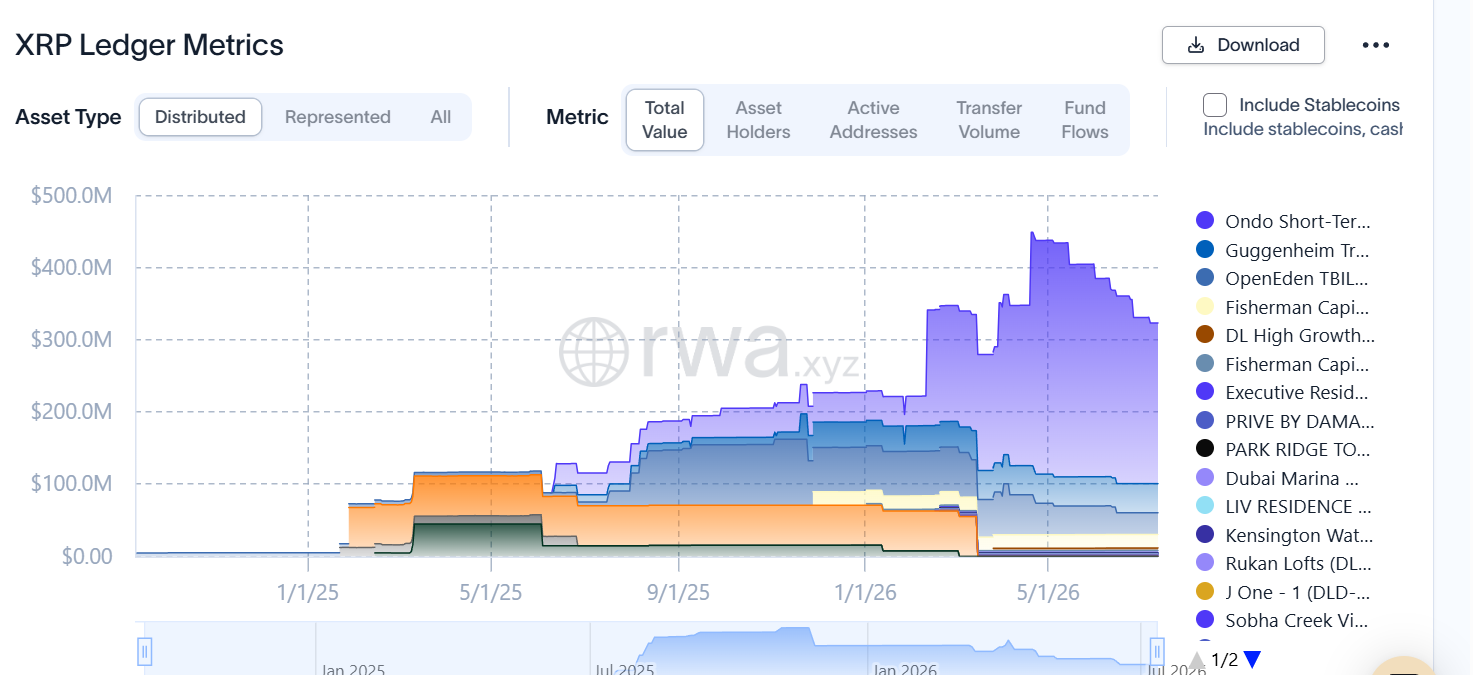The height and width of the screenshot is (675, 1473).
Task: Switch metric to Fund Flows
Action: (x=1085, y=120)
